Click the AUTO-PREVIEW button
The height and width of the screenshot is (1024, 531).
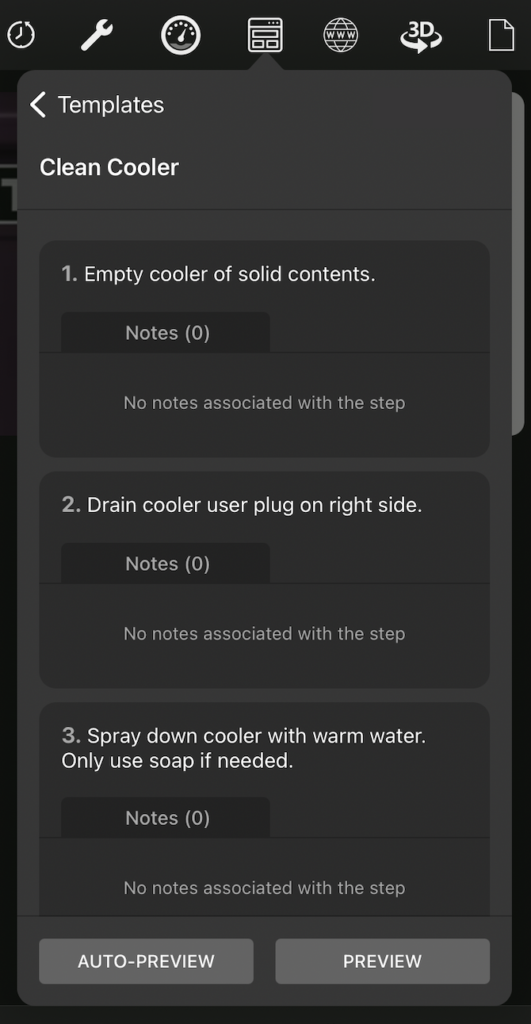click(x=146, y=961)
